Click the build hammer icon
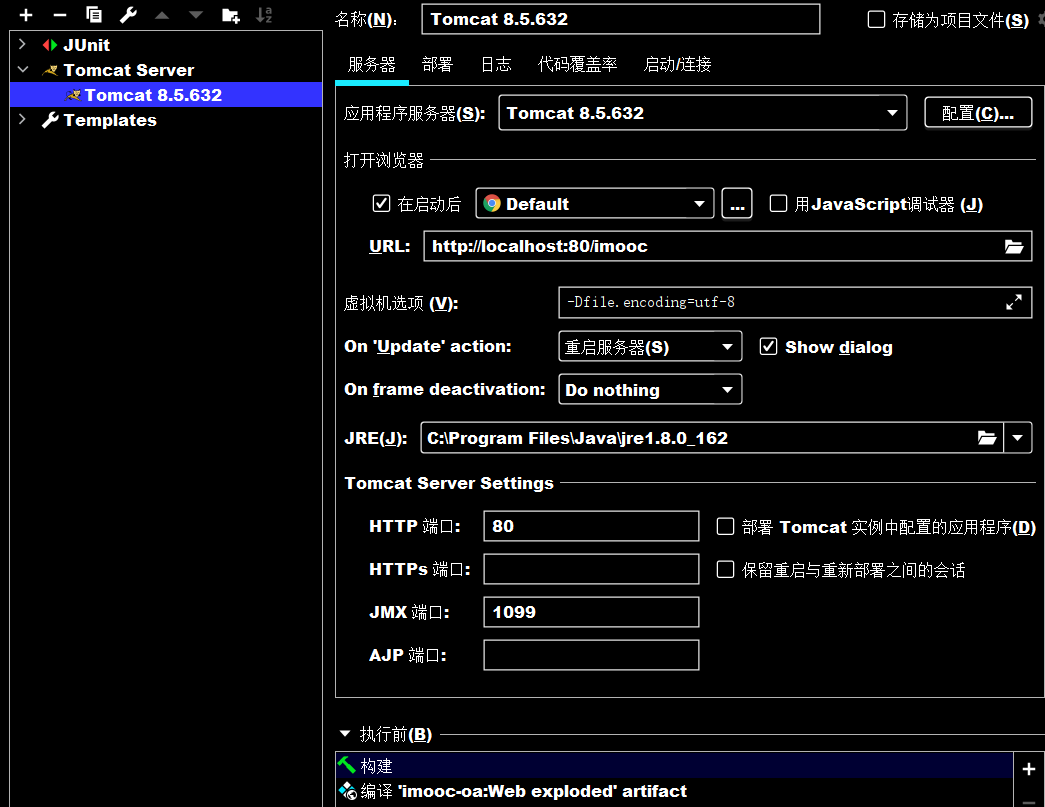Viewport: 1045px width, 807px height. (x=347, y=764)
